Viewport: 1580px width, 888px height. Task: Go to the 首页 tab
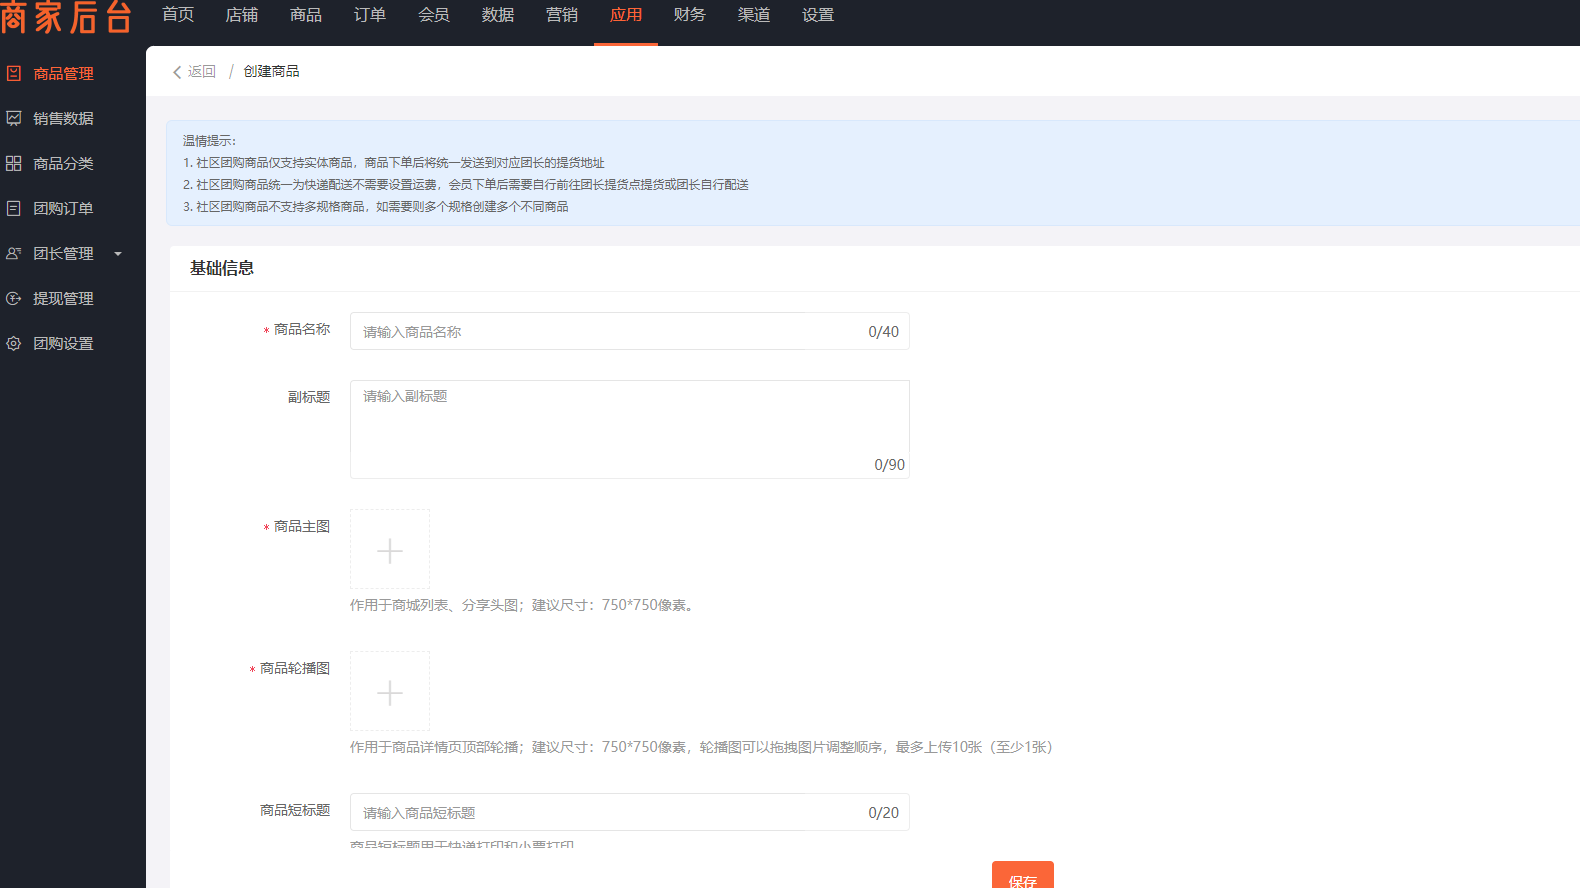[178, 15]
